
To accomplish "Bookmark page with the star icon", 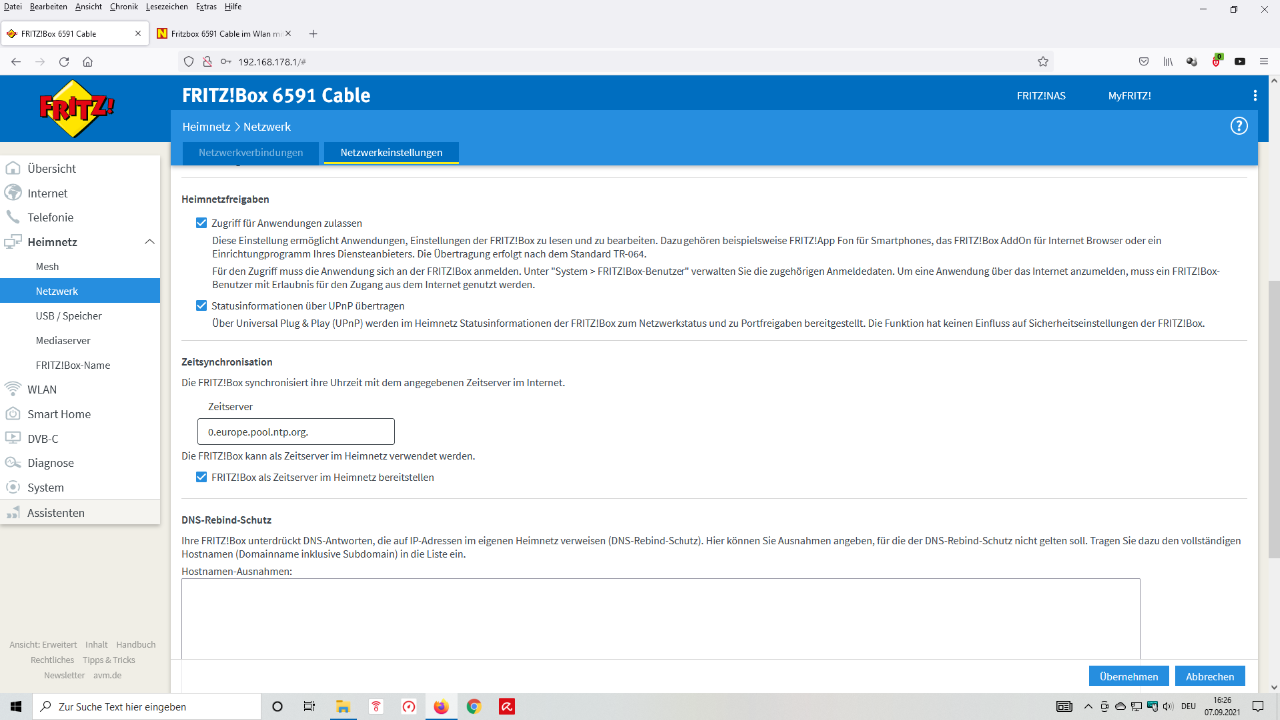I will click(x=1043, y=61).
